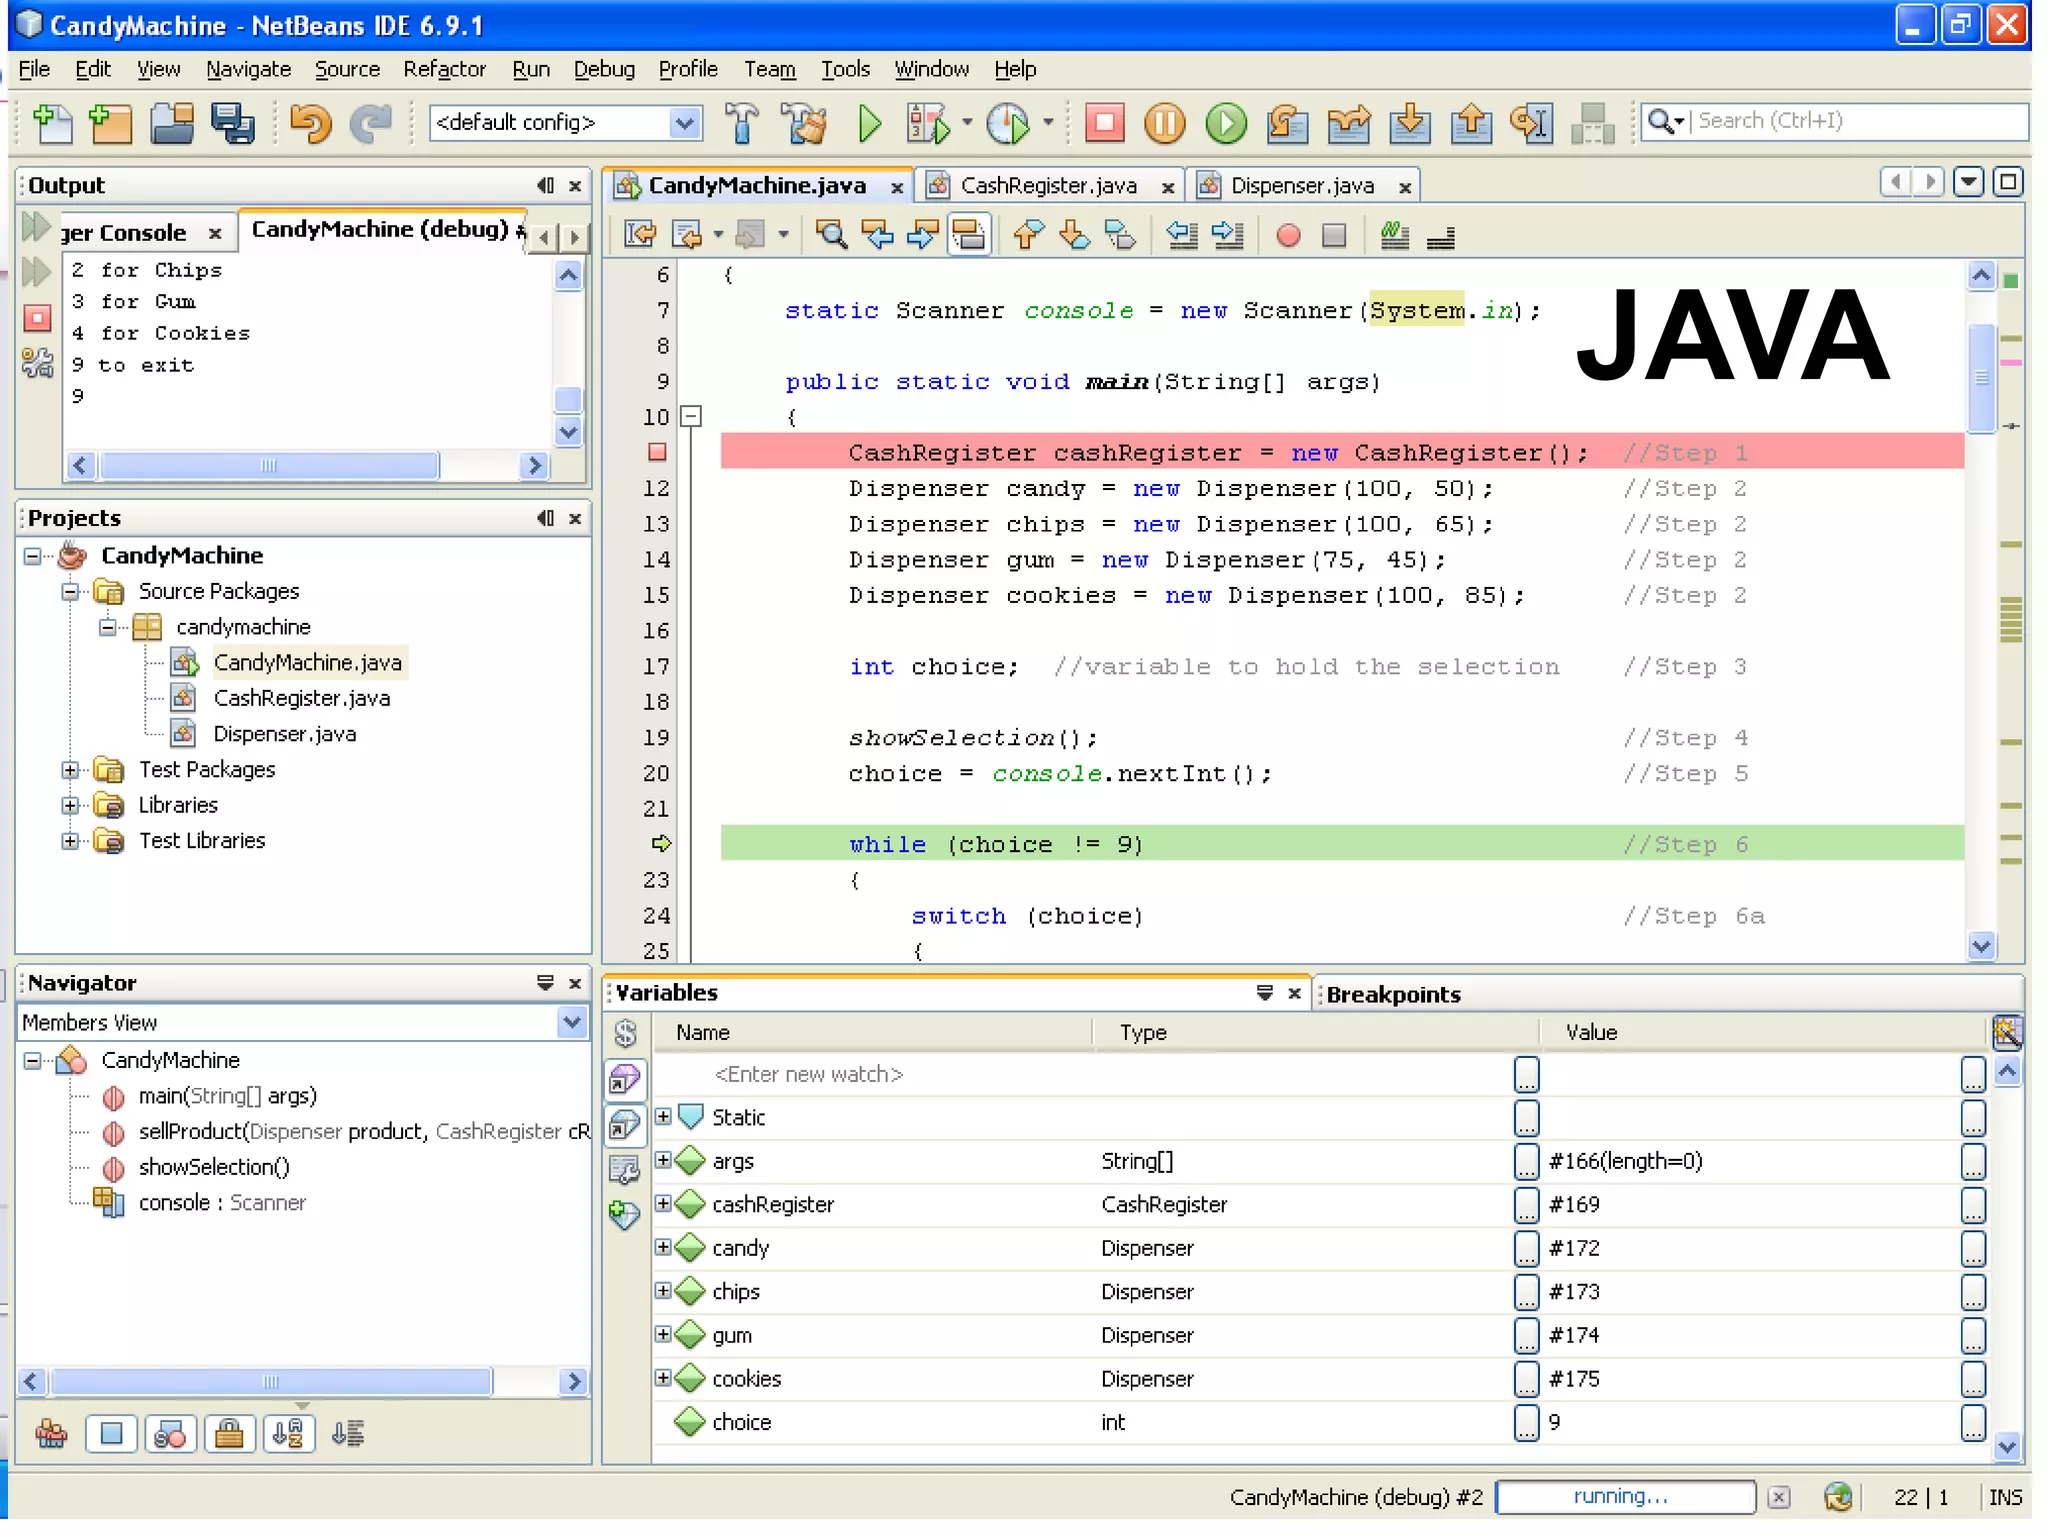Screen dimensions: 2048x1536
Task: Expand the Test Packages node
Action: click(70, 770)
